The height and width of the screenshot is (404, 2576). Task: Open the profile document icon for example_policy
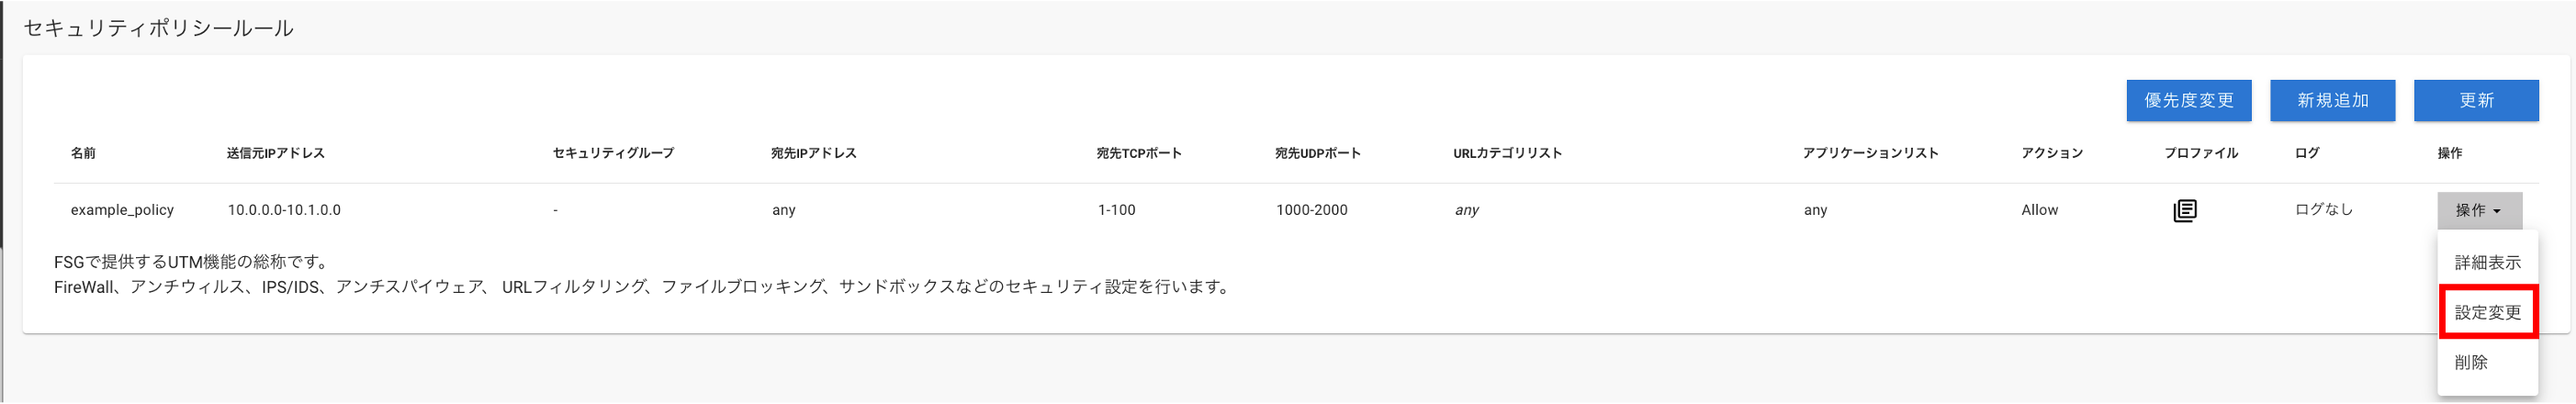pyautogui.click(x=2185, y=210)
